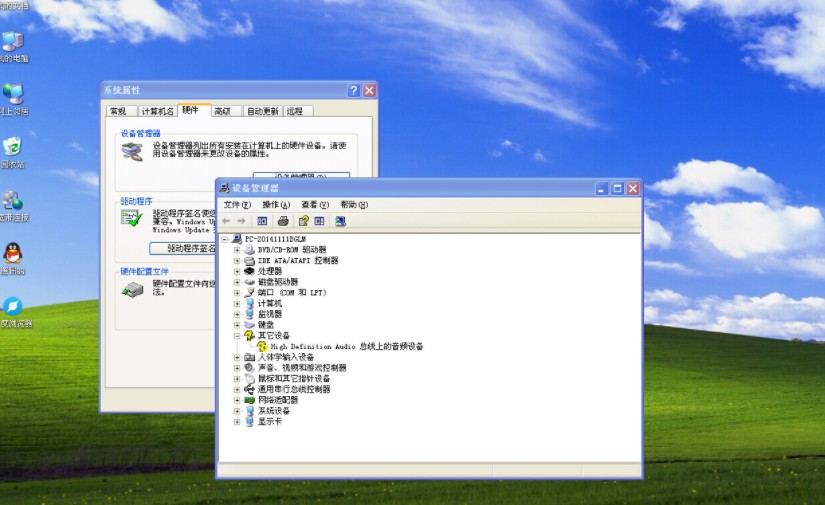Open Properties icon with yellow question mark
This screenshot has width=825, height=505.
click(x=304, y=221)
